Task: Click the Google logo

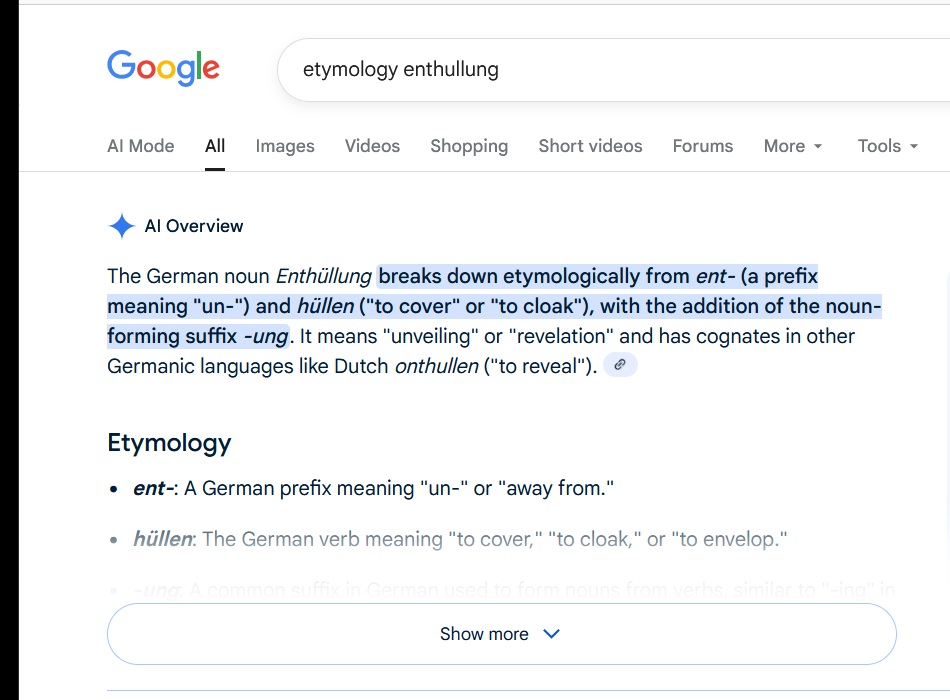Action: click(x=163, y=68)
